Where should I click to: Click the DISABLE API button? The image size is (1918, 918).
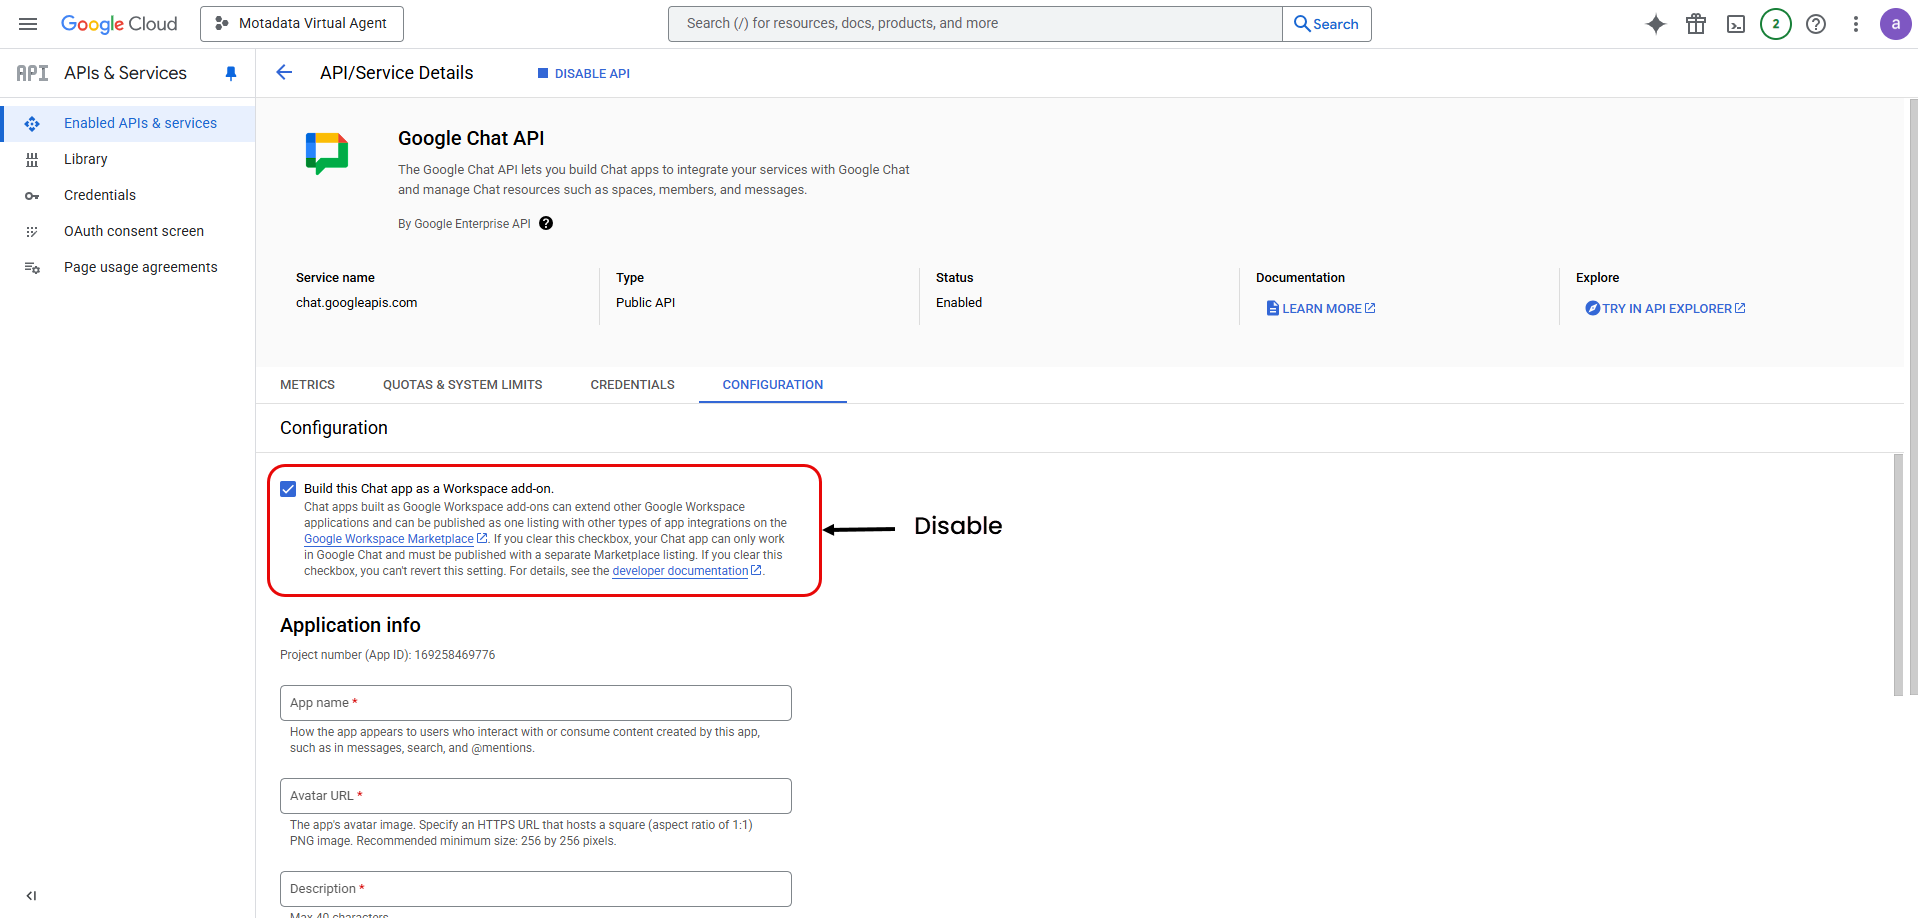[583, 72]
